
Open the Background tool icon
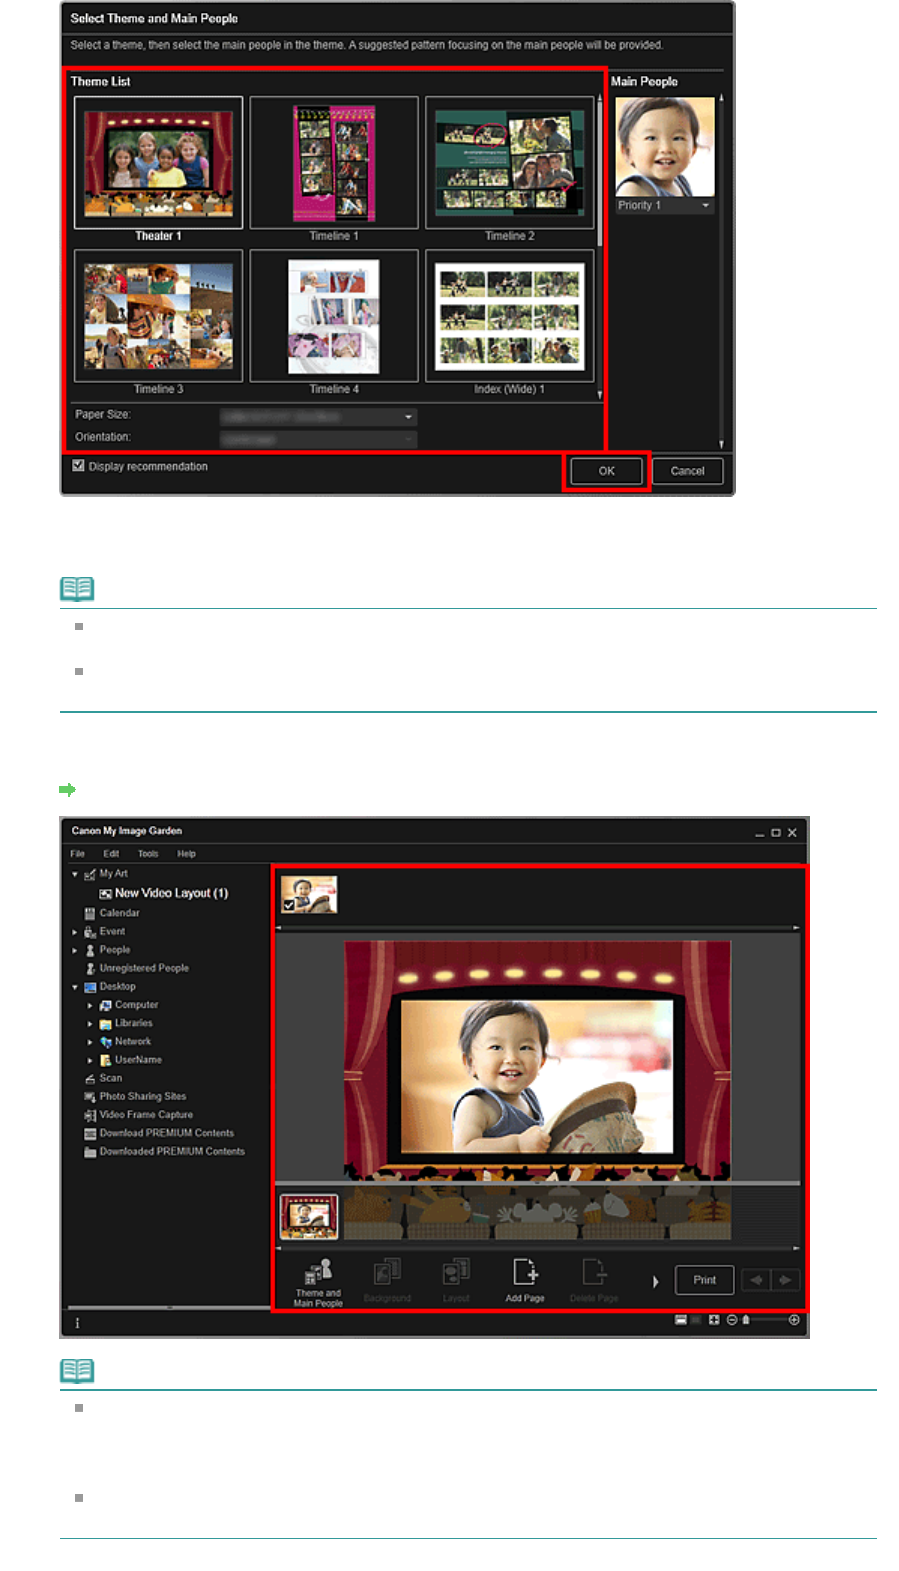click(x=387, y=1280)
